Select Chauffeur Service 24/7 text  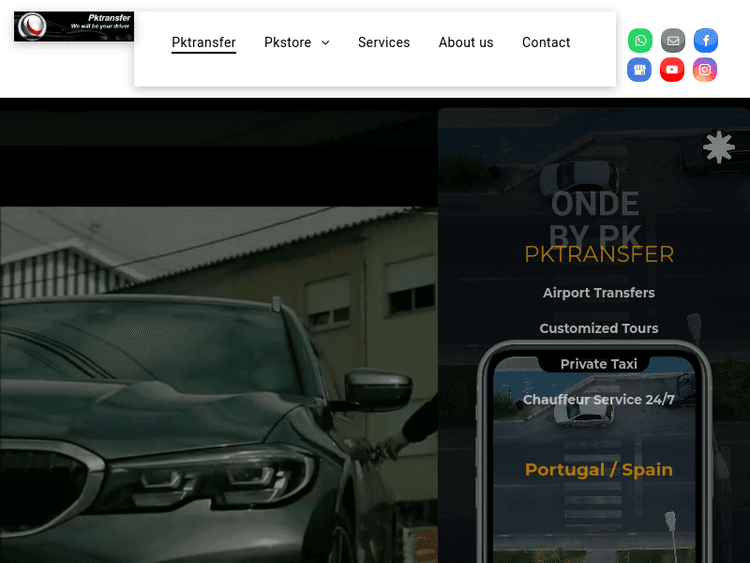[599, 399]
